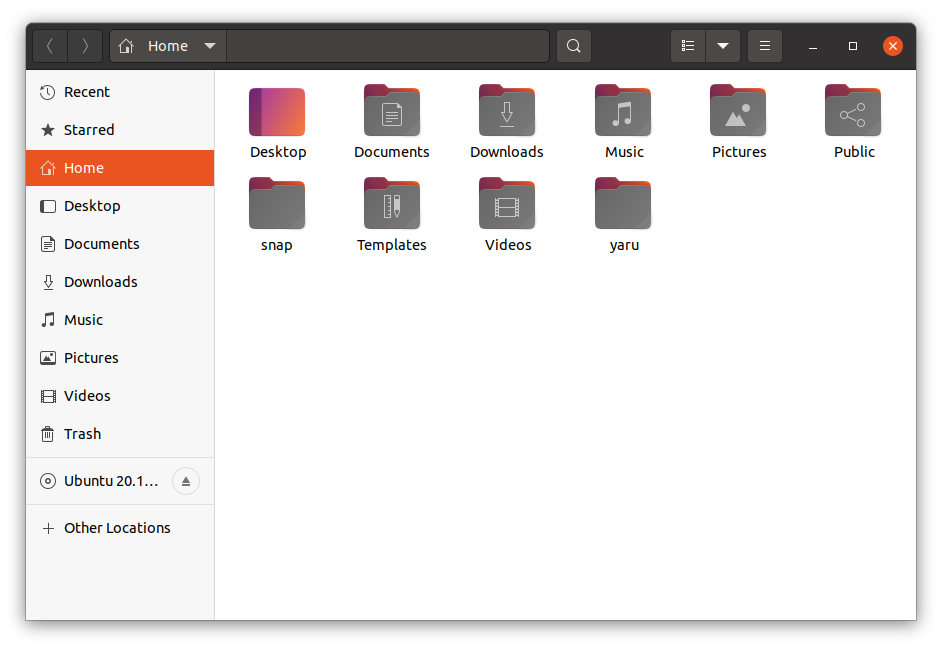Select the Templates folder icon
Screen dimensions: 942x649
392,204
